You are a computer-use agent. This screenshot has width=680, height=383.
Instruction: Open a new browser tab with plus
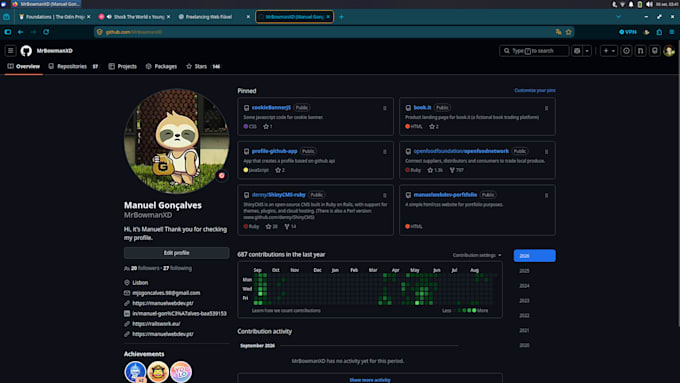tap(341, 16)
